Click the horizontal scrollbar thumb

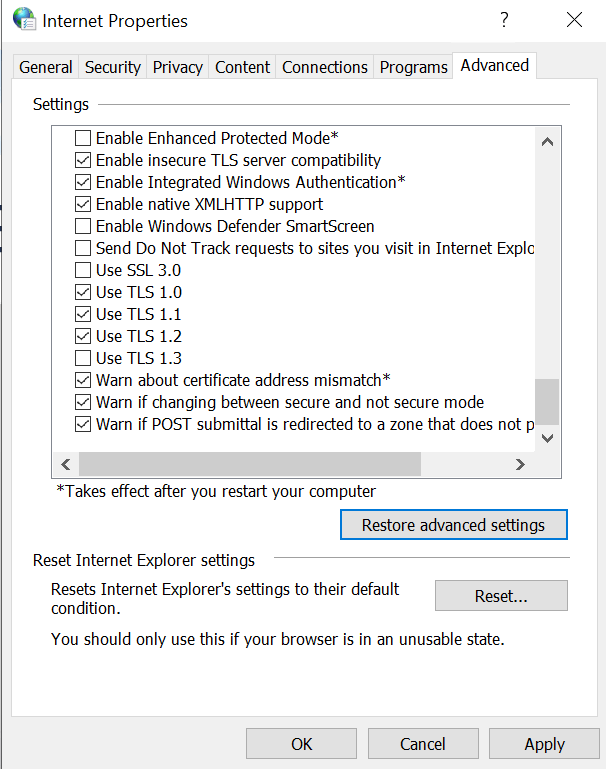click(x=250, y=464)
